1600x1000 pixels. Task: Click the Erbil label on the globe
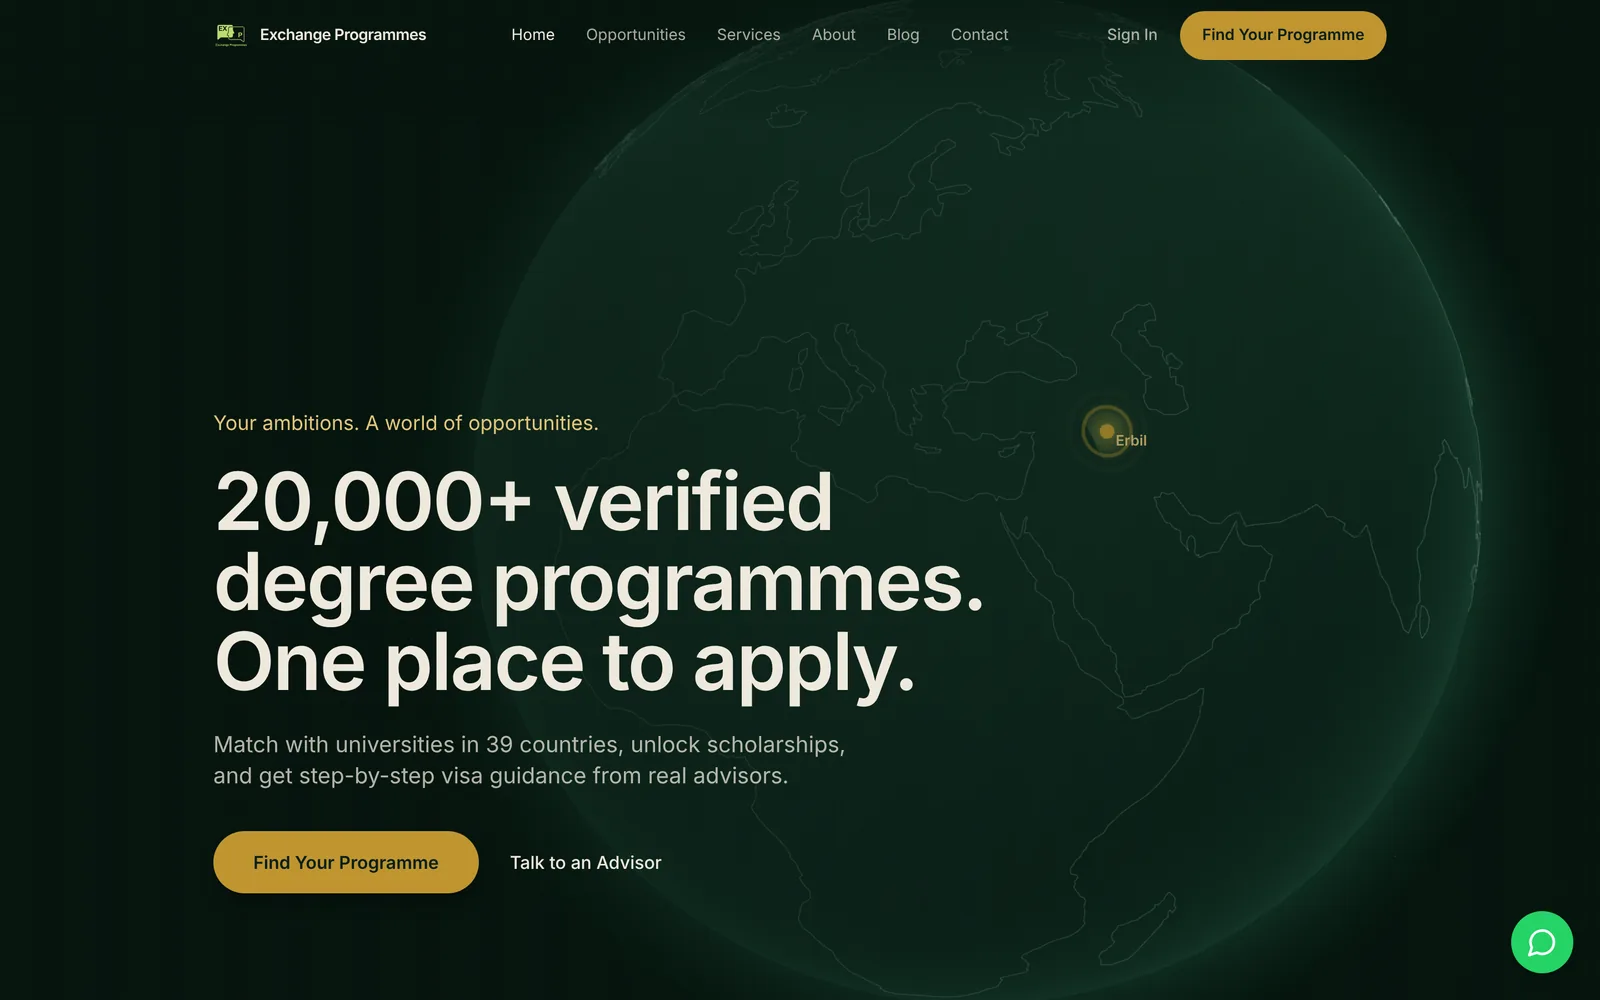point(1131,441)
